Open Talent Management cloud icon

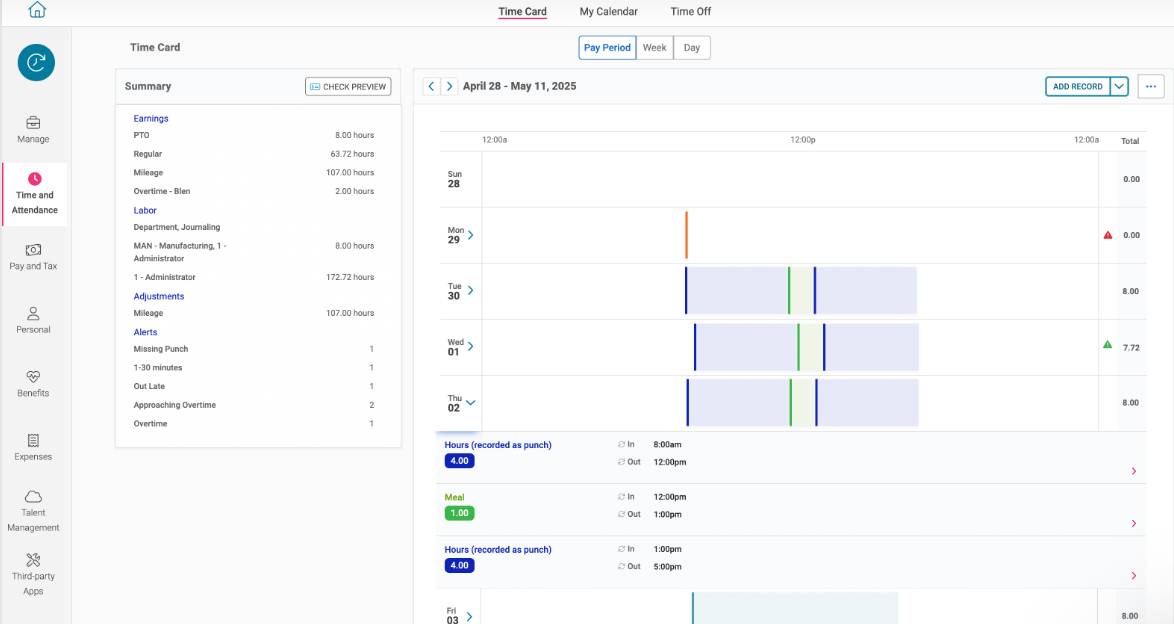[x=33, y=497]
